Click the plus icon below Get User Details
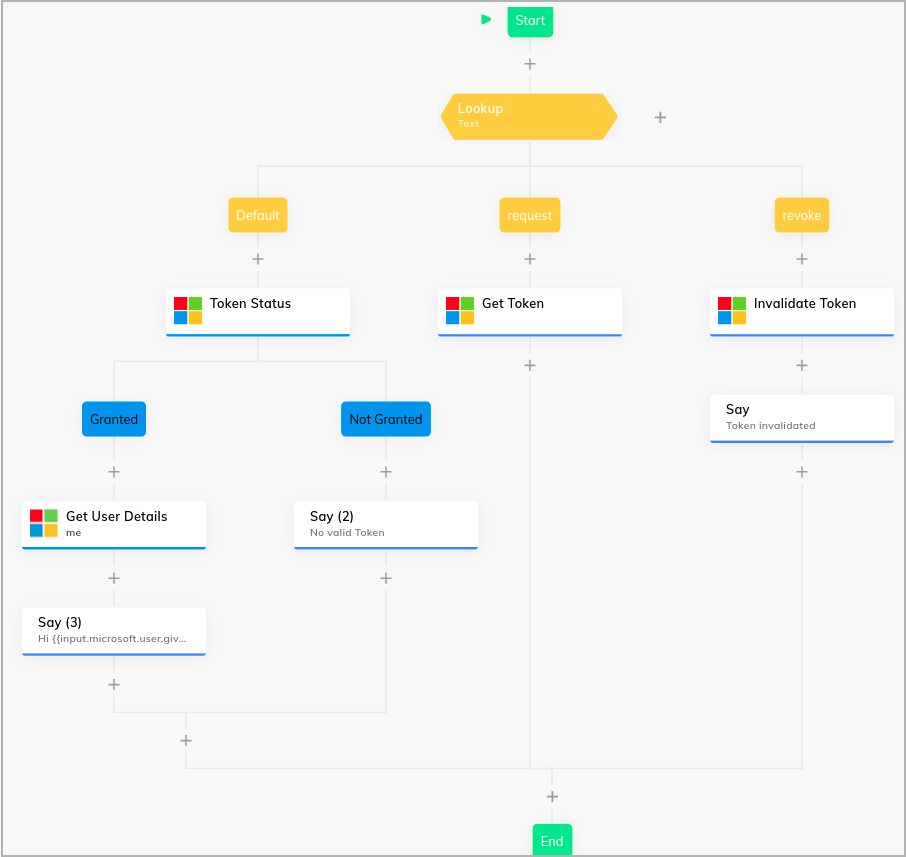This screenshot has height=857, width=906. pyautogui.click(x=114, y=578)
